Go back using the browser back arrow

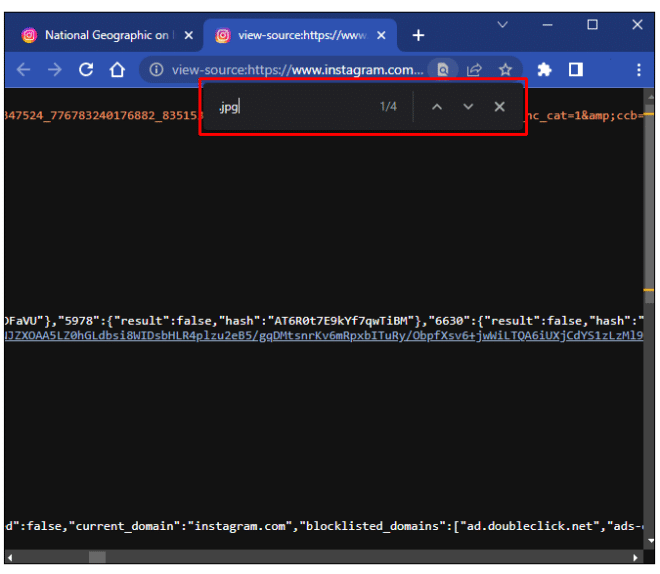point(24,69)
